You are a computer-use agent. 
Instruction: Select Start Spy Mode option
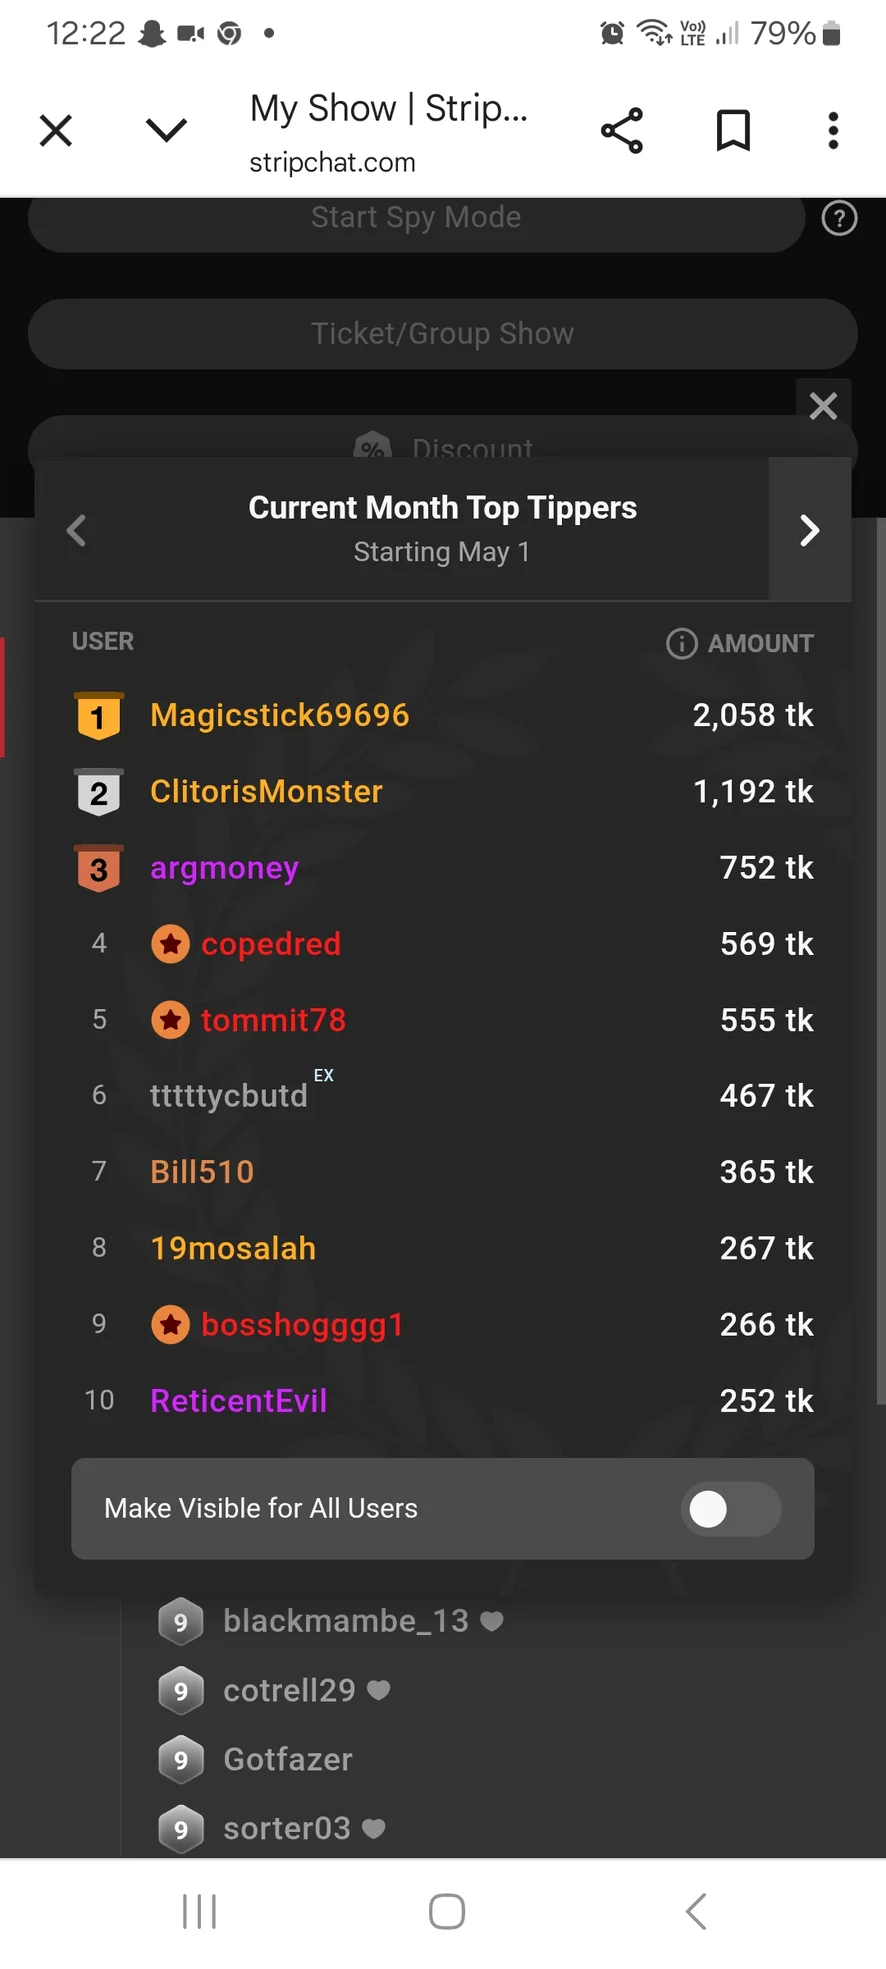pyautogui.click(x=416, y=218)
